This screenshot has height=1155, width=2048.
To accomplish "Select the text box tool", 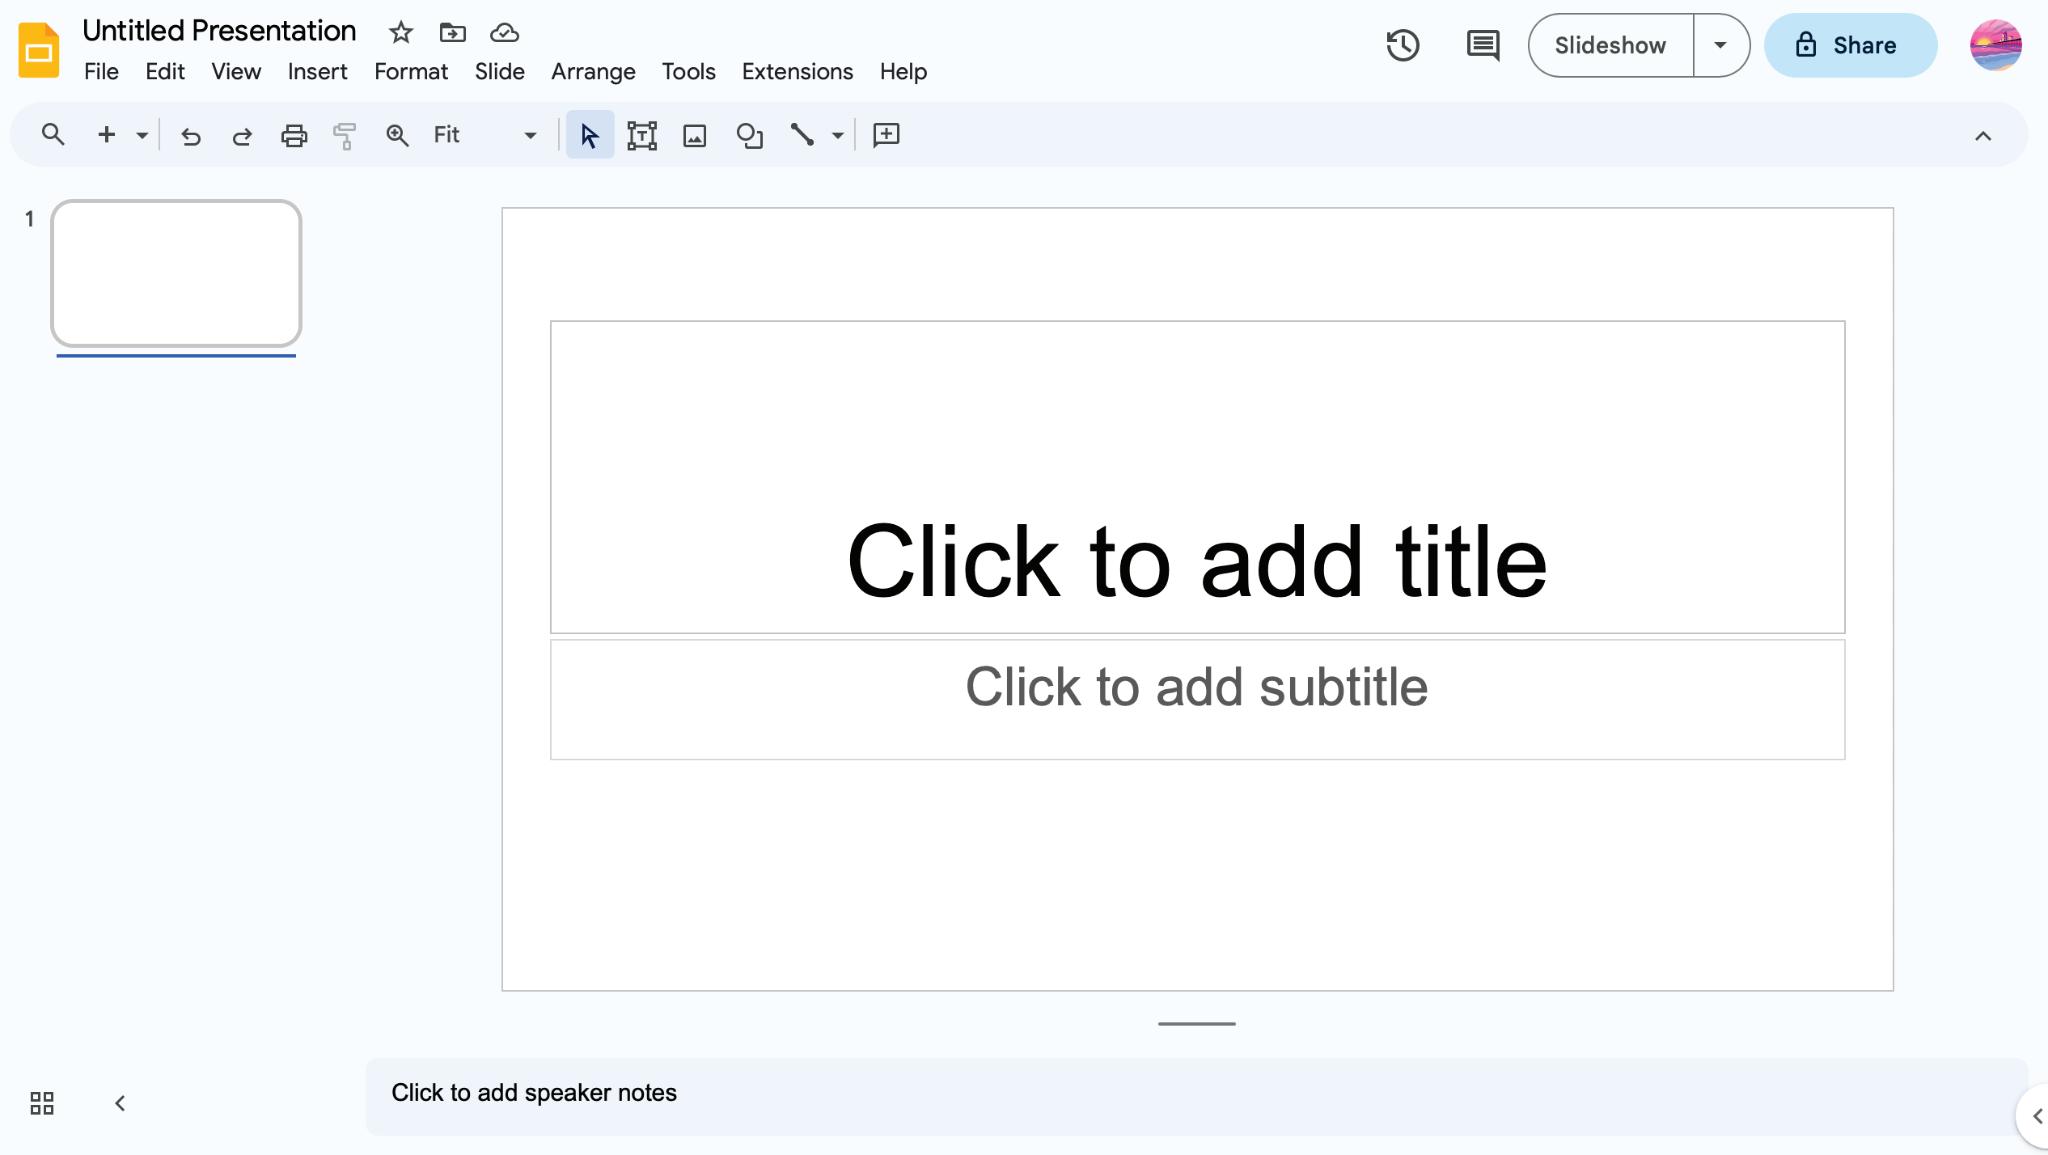I will (x=641, y=135).
